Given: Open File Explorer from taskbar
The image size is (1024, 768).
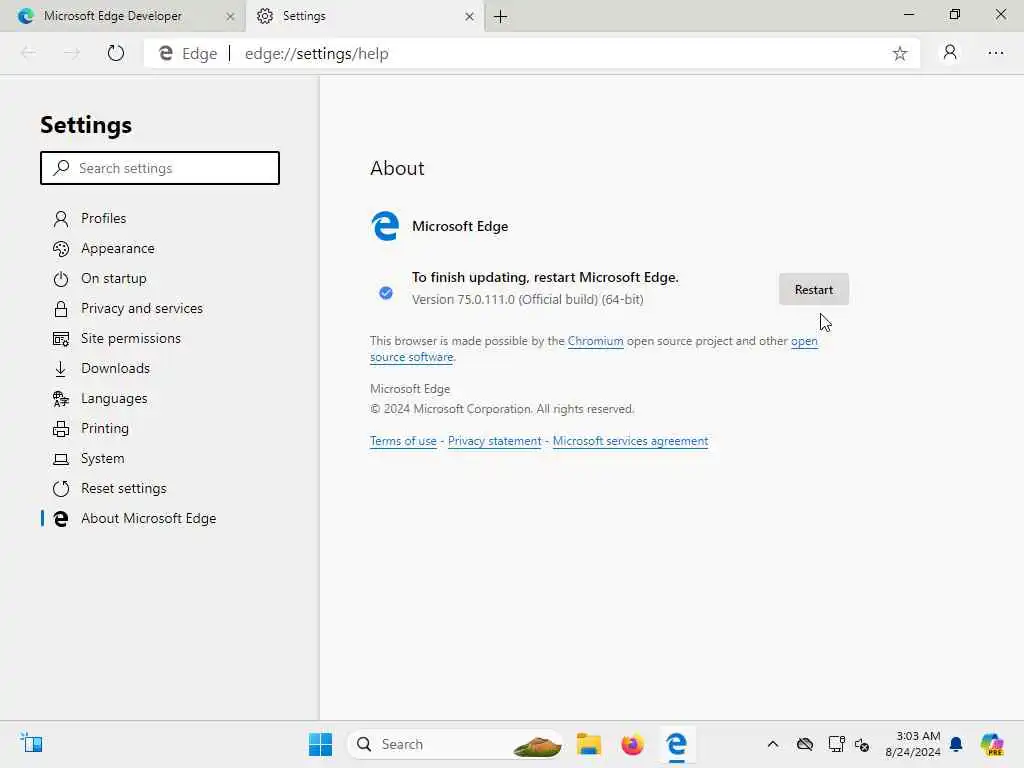Looking at the screenshot, I should point(588,744).
